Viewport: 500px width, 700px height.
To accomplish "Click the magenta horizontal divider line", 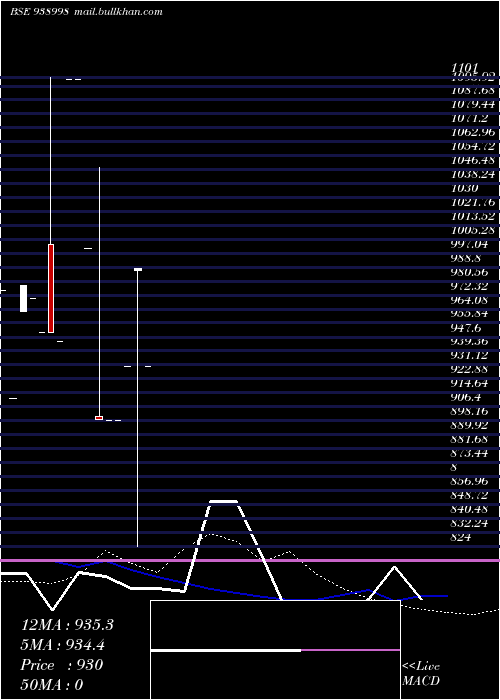I will pos(250,560).
